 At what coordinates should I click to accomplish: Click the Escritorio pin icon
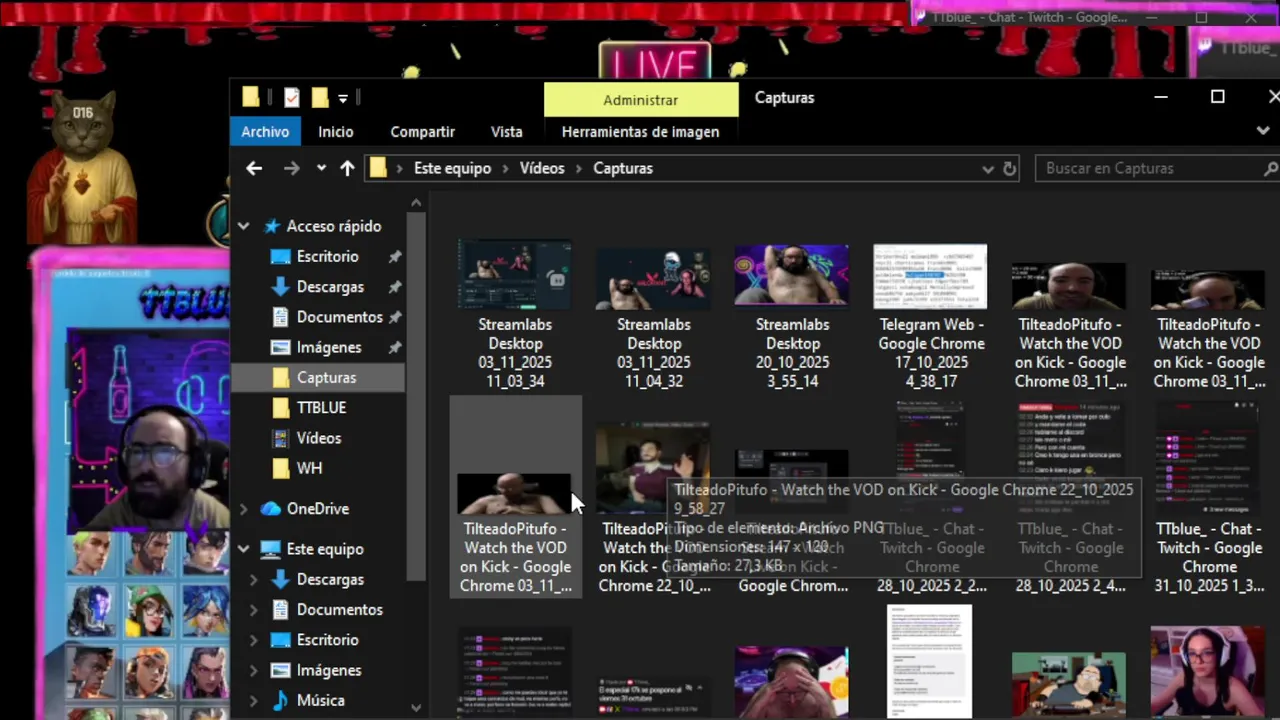coord(395,257)
